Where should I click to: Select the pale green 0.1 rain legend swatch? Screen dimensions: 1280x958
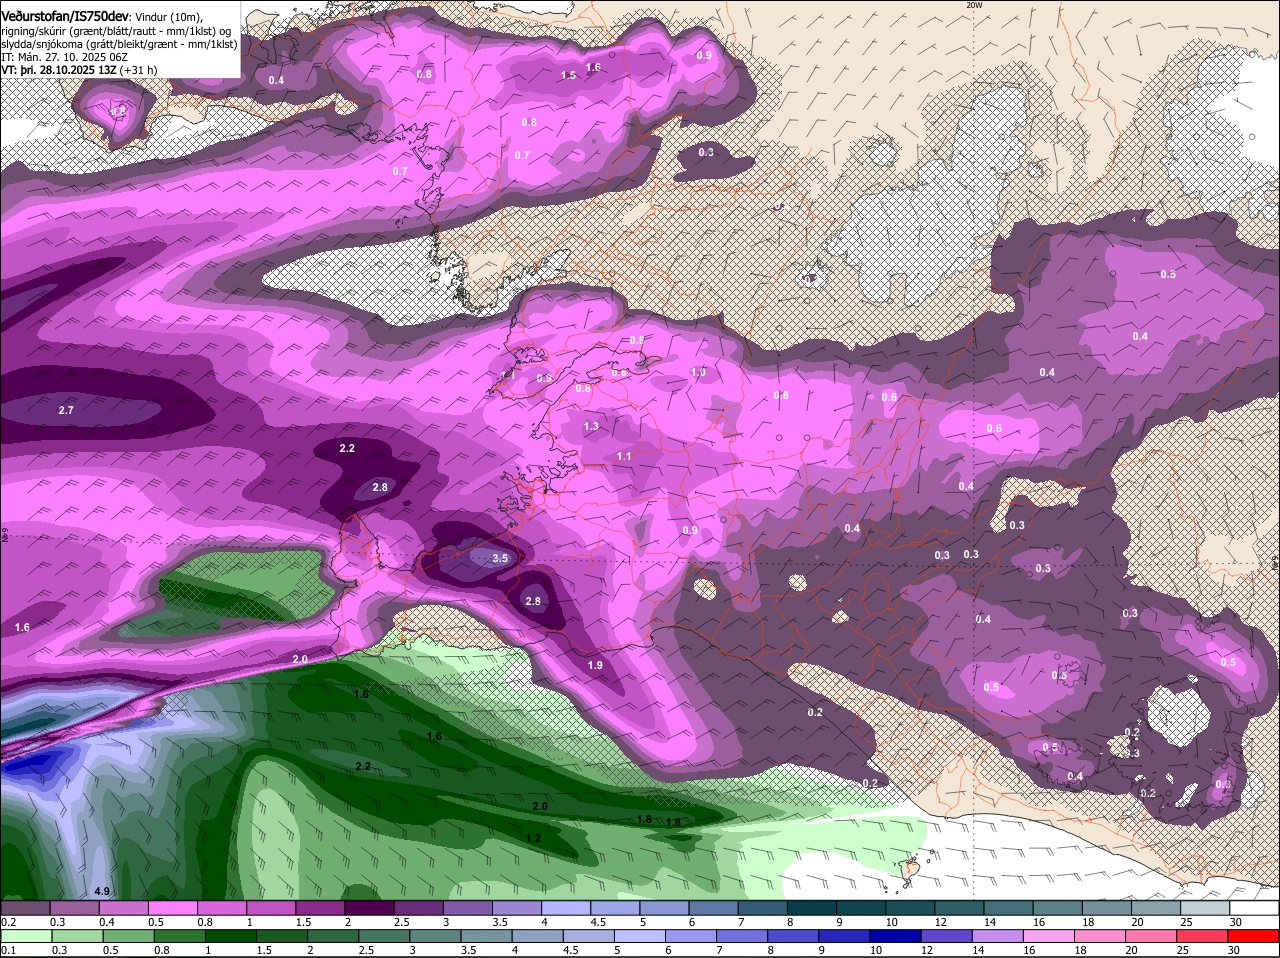point(27,936)
